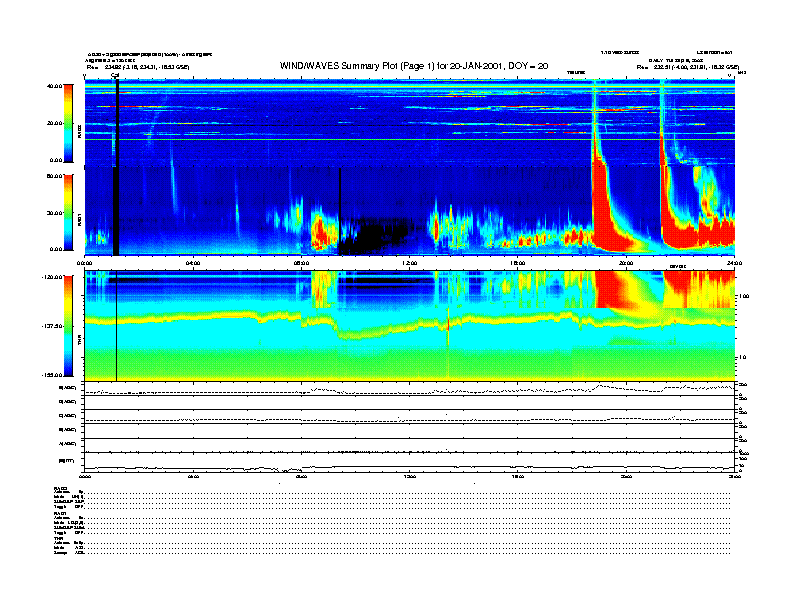Click the WIND/WAVES Summary Plot title
The height and width of the screenshot is (612, 792).
414,66
